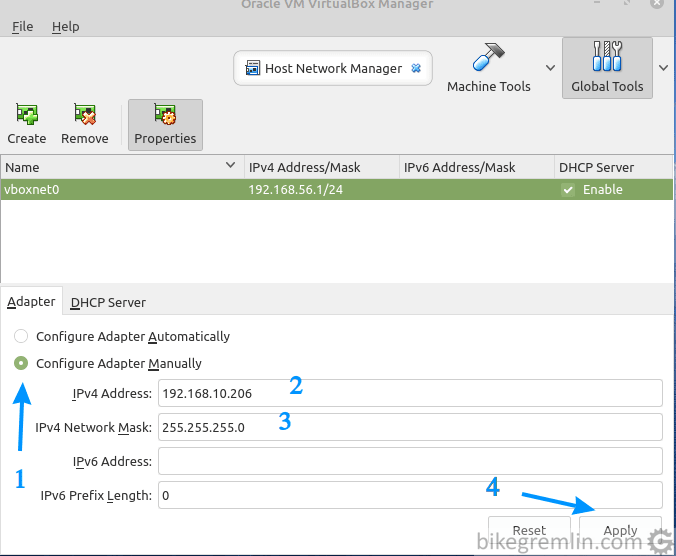This screenshot has width=676, height=556.
Task: Expand the Machine Tools dropdown arrow
Action: 550,68
